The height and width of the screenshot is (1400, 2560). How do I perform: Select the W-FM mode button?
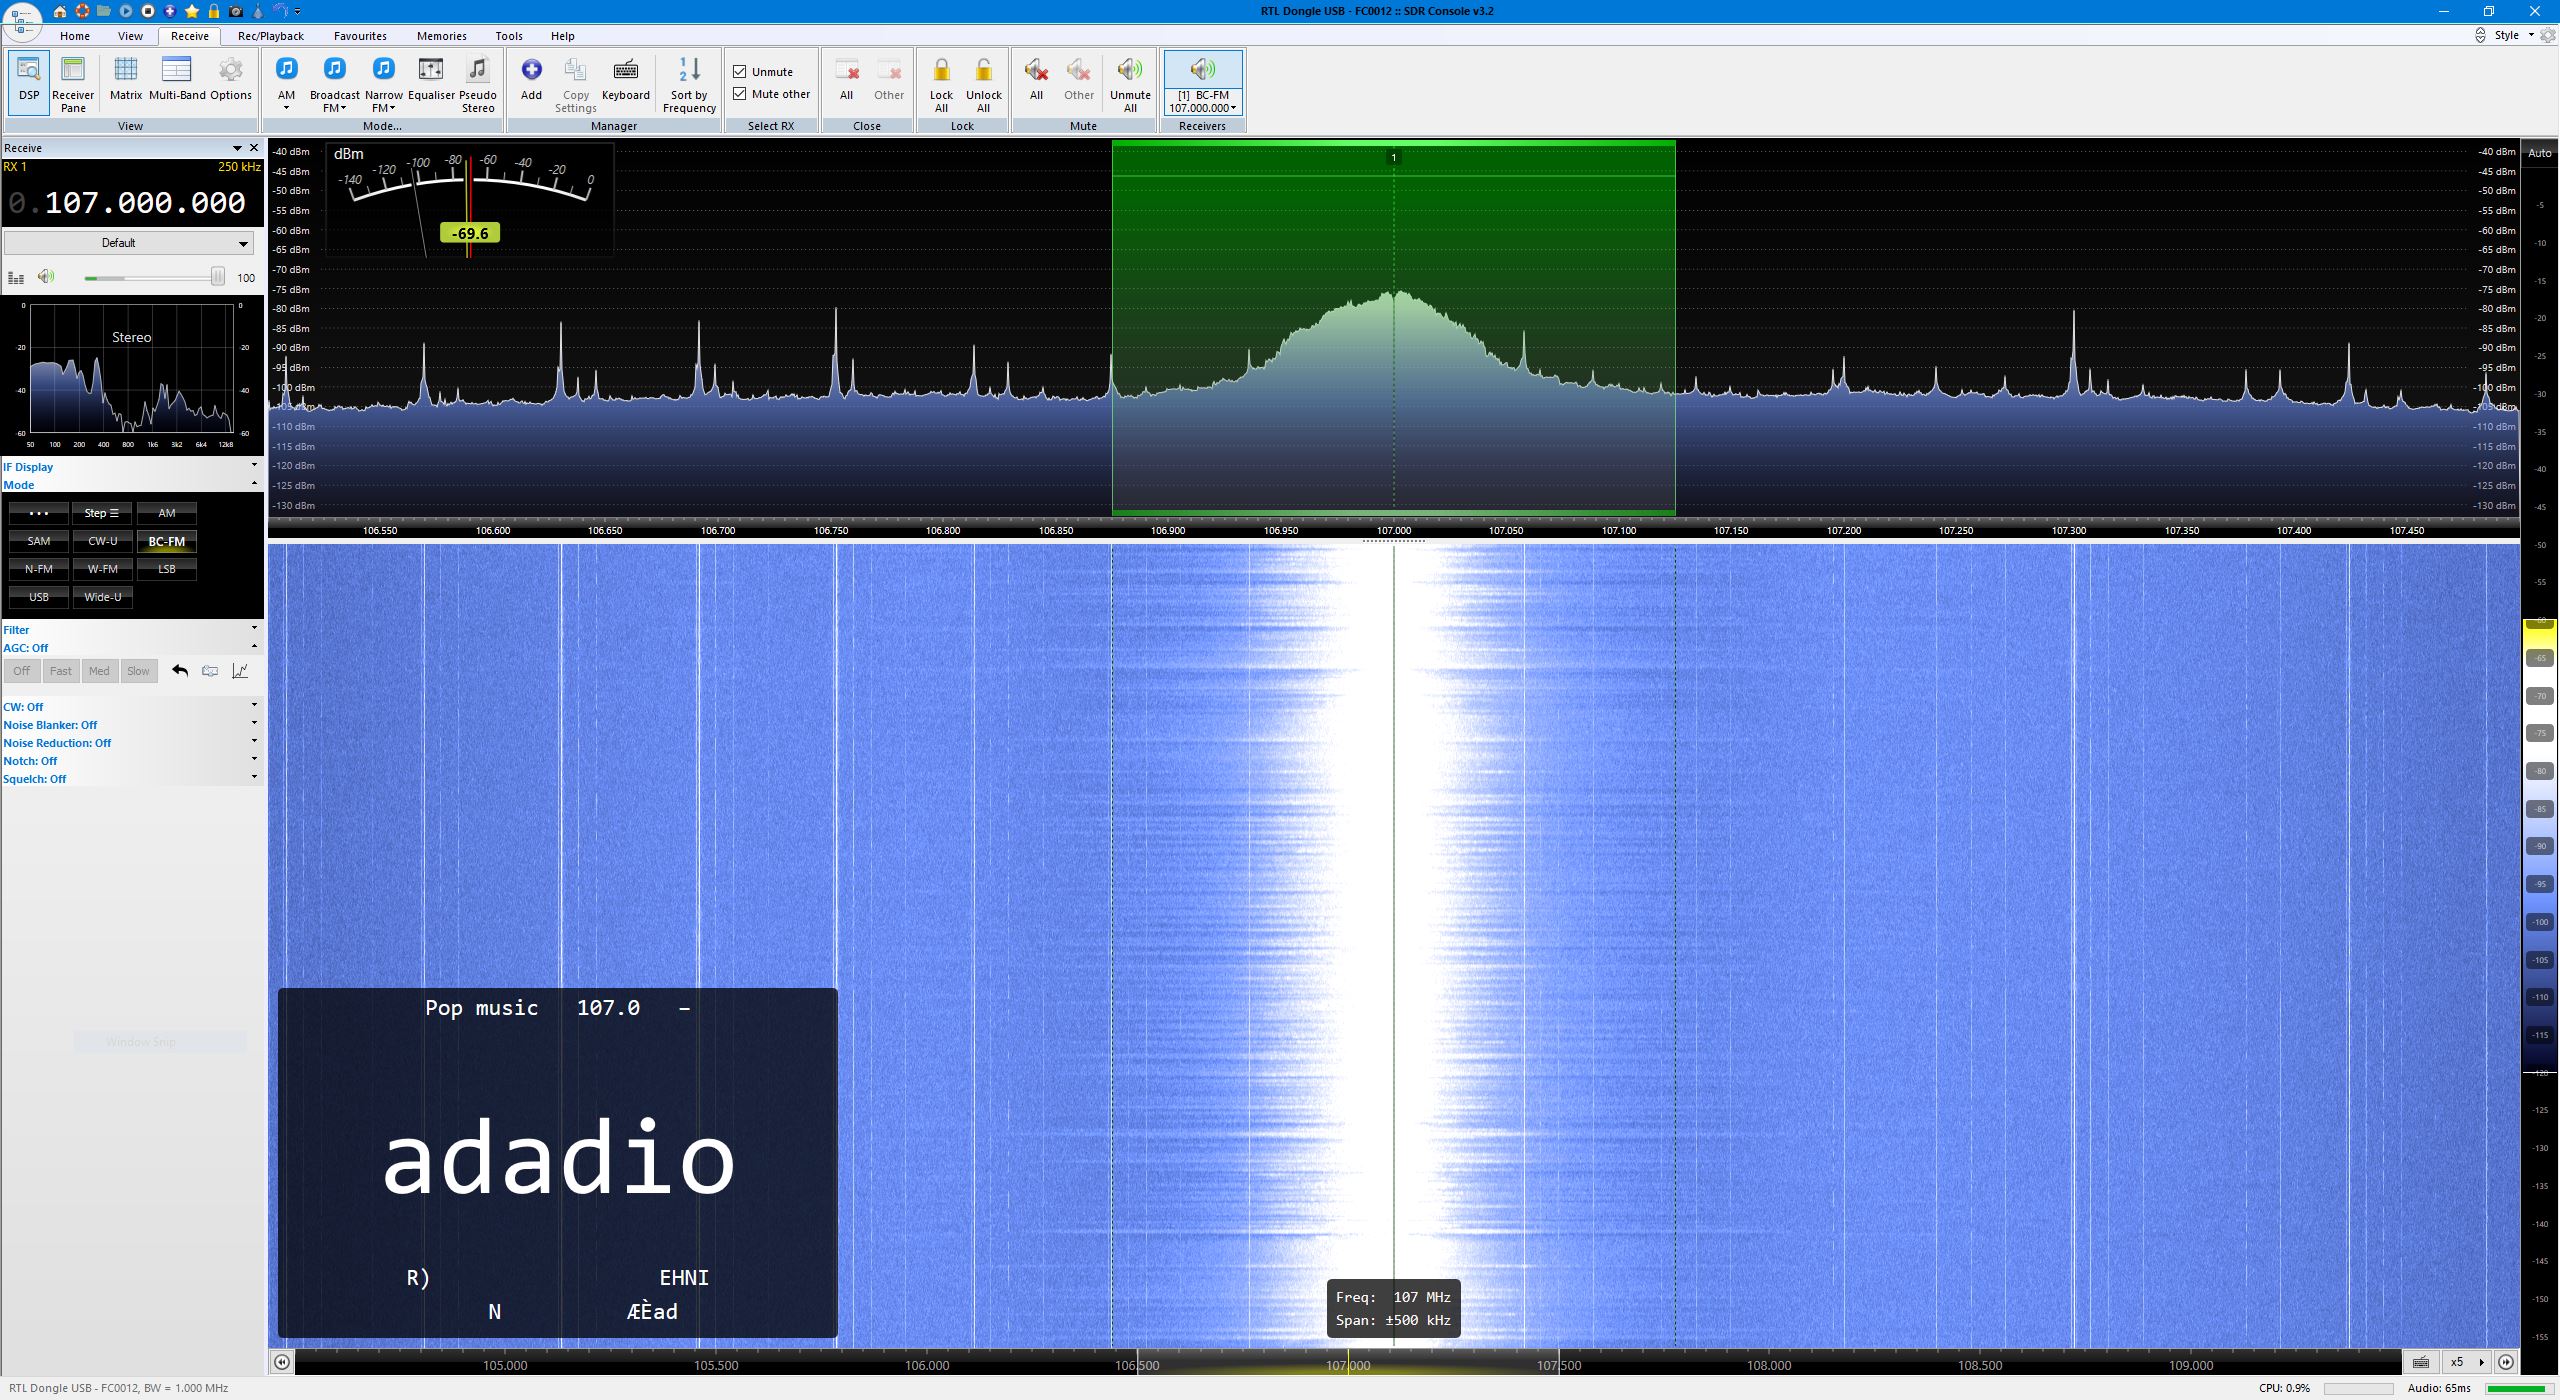(102, 569)
